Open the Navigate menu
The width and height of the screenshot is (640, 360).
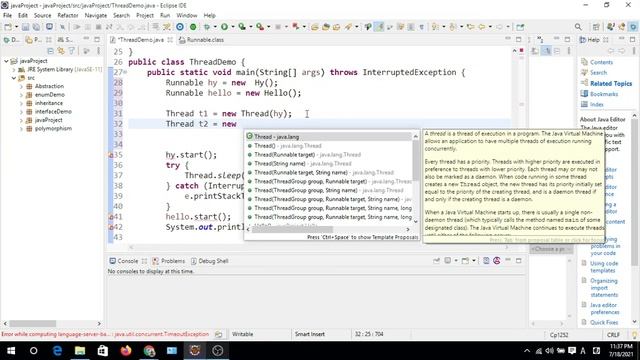click(96, 16)
